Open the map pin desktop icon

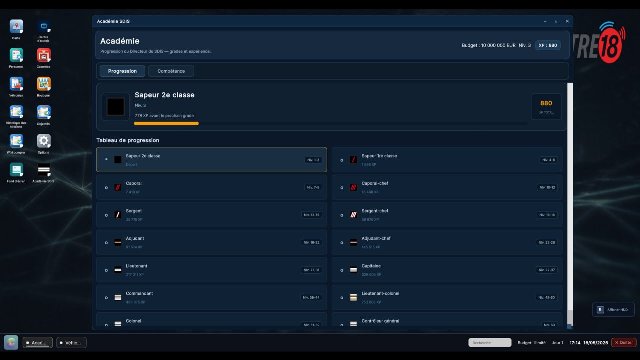(x=16, y=27)
